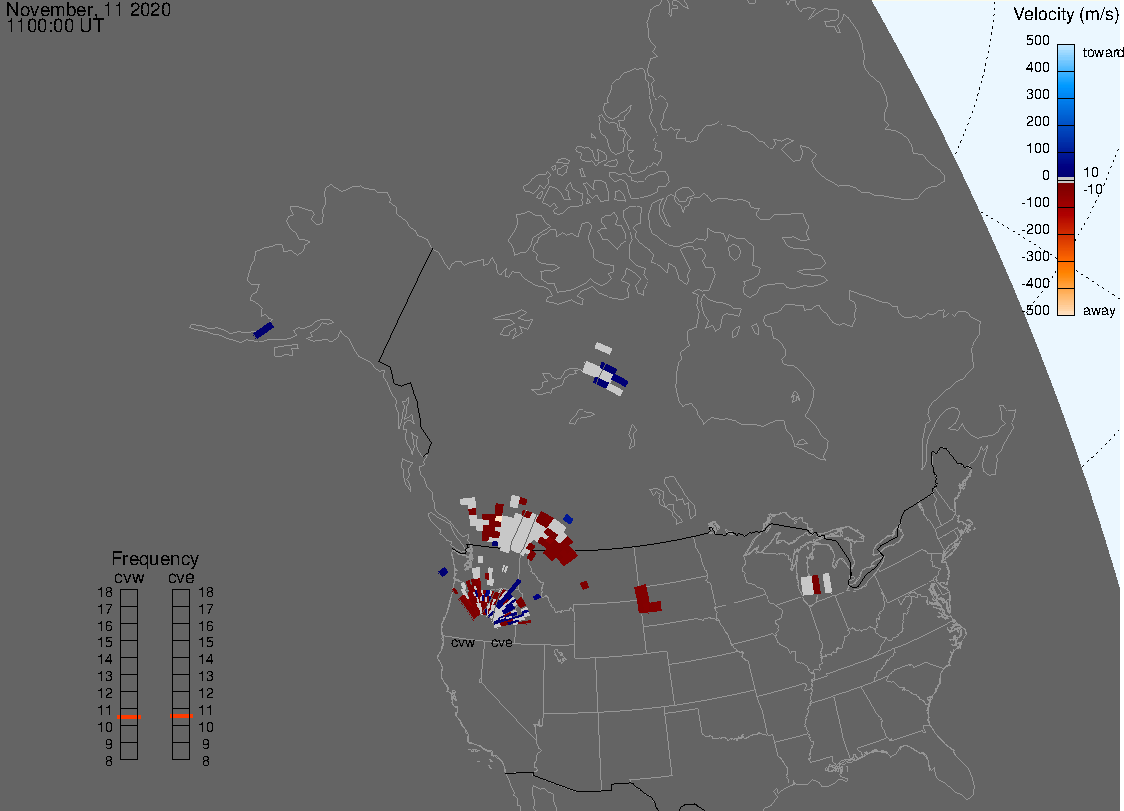Click the small blue square off the Oregon coast
1124x811 pixels.
443,572
